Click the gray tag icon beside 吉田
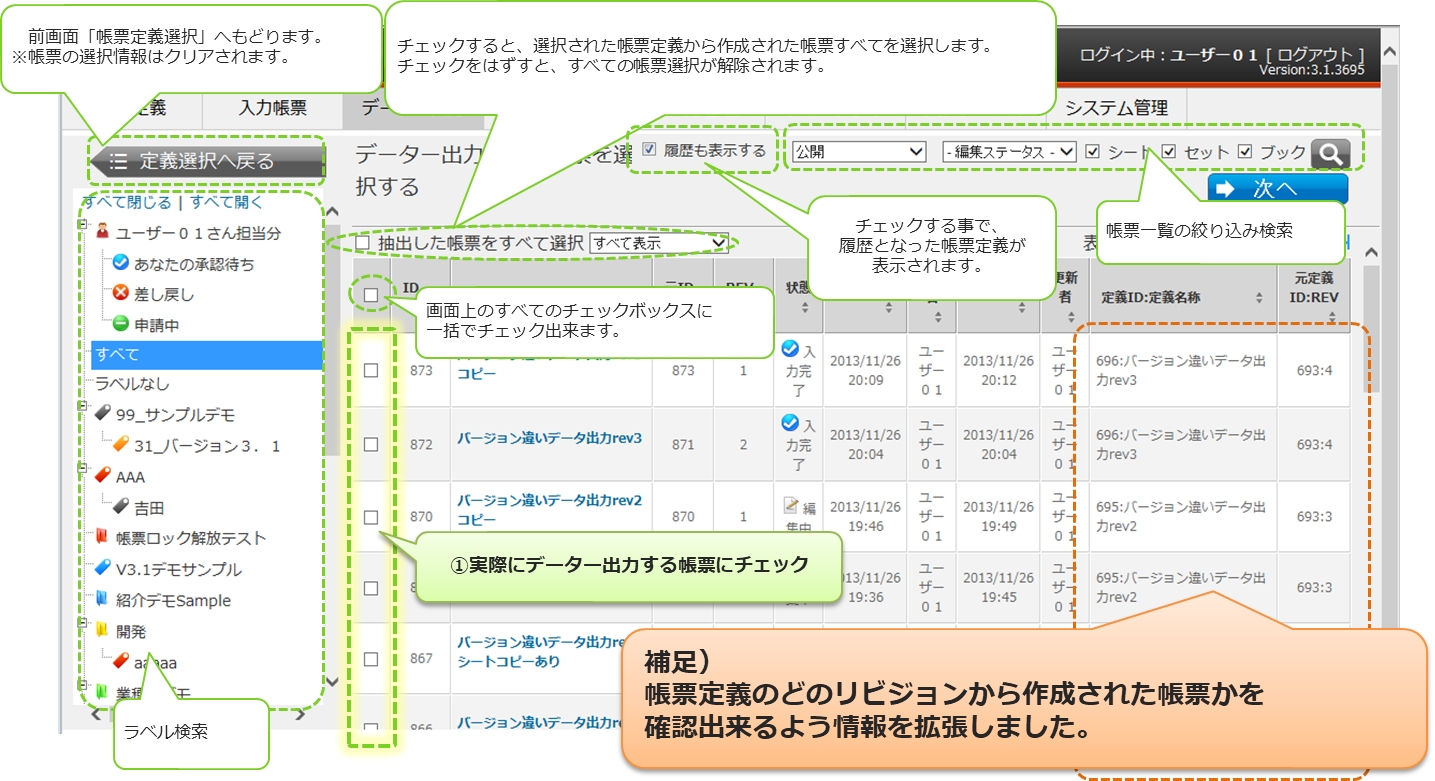Image resolution: width=1435 pixels, height=781 pixels. (121, 507)
